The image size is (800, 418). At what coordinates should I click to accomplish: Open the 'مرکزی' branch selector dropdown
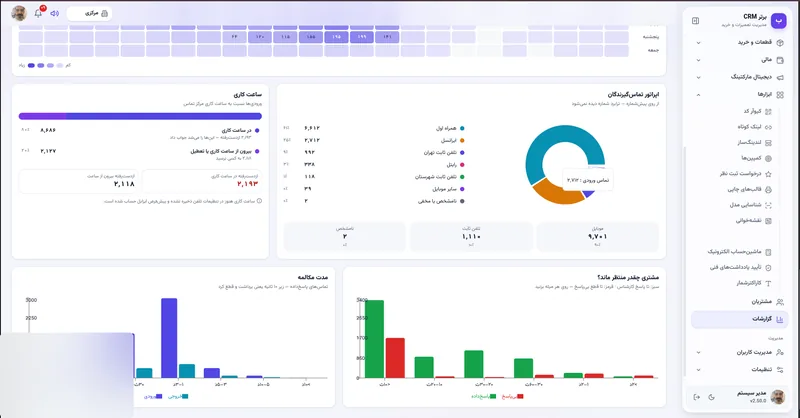point(89,13)
